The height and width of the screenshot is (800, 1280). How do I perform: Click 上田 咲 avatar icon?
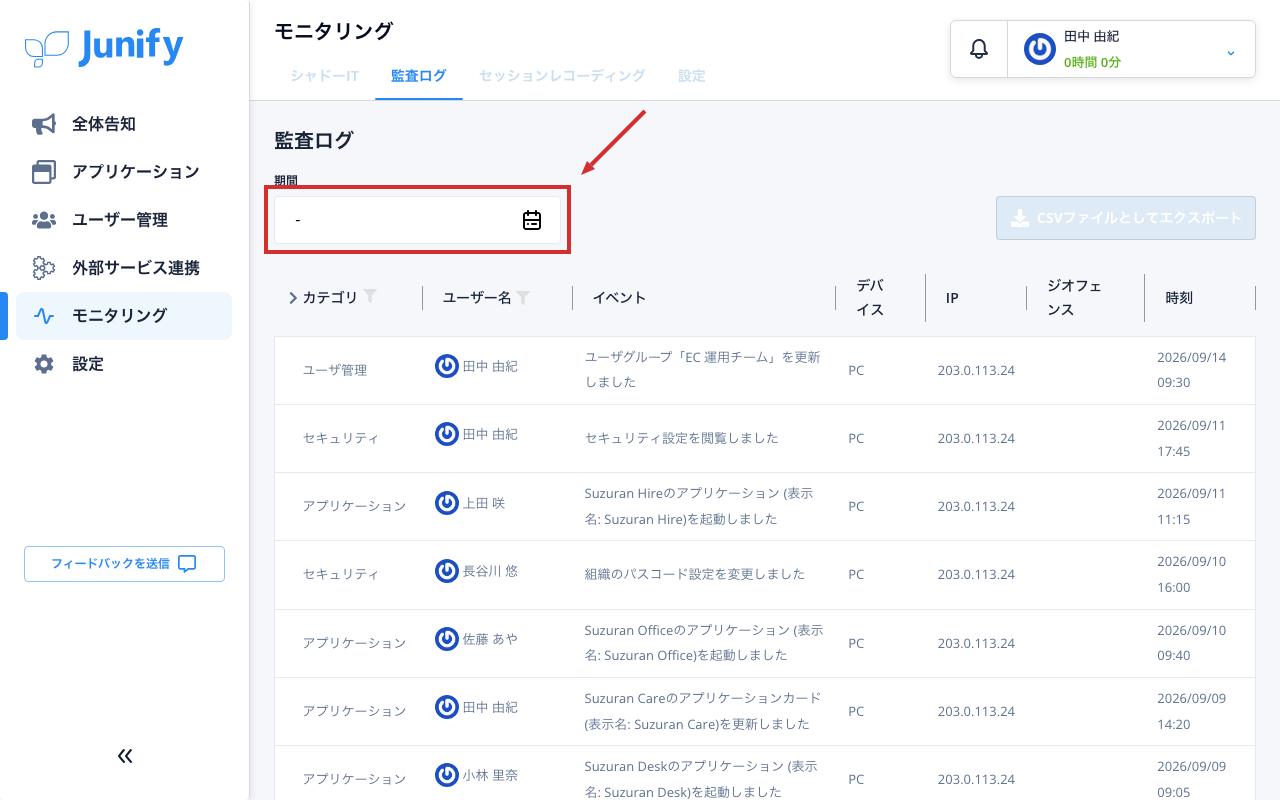[447, 503]
